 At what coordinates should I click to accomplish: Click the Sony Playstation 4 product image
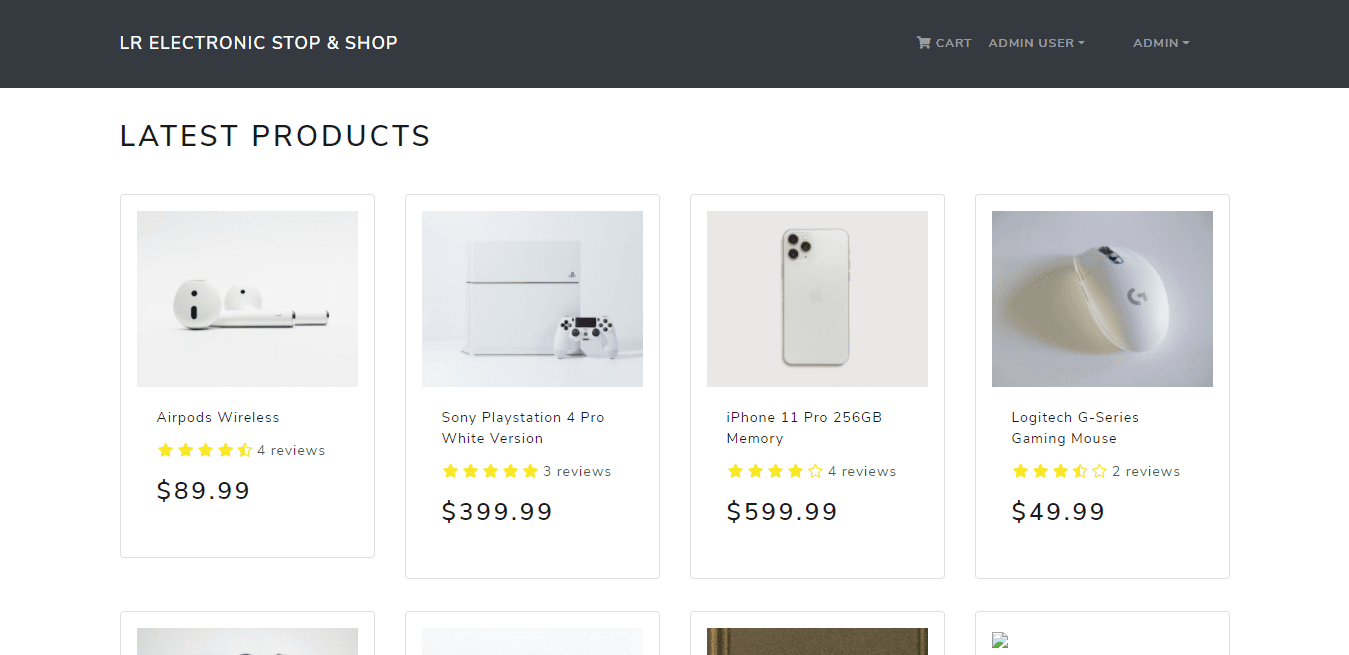tap(531, 298)
